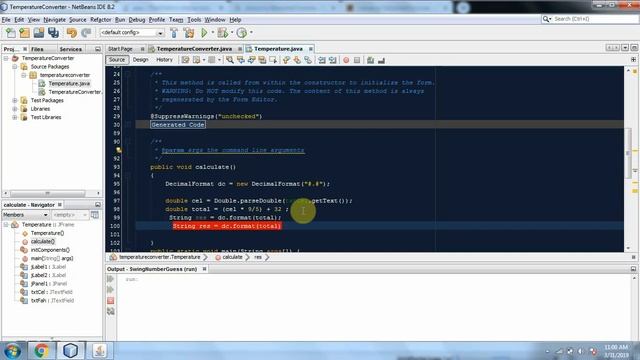Click the Redo toolbar icon
Viewport: 640px width, 360px height.
[x=86, y=33]
